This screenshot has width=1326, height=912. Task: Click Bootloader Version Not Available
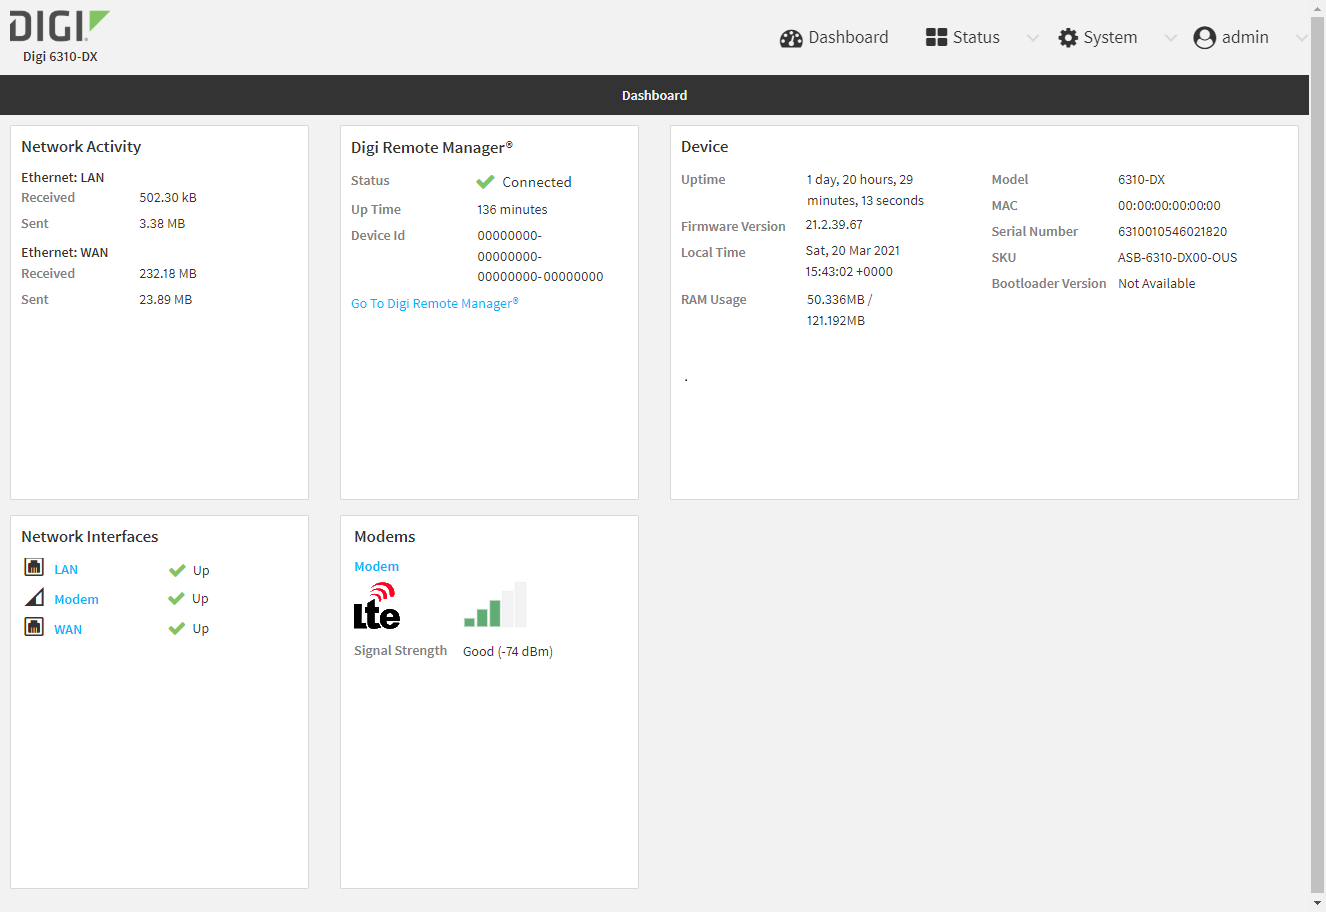click(1156, 284)
